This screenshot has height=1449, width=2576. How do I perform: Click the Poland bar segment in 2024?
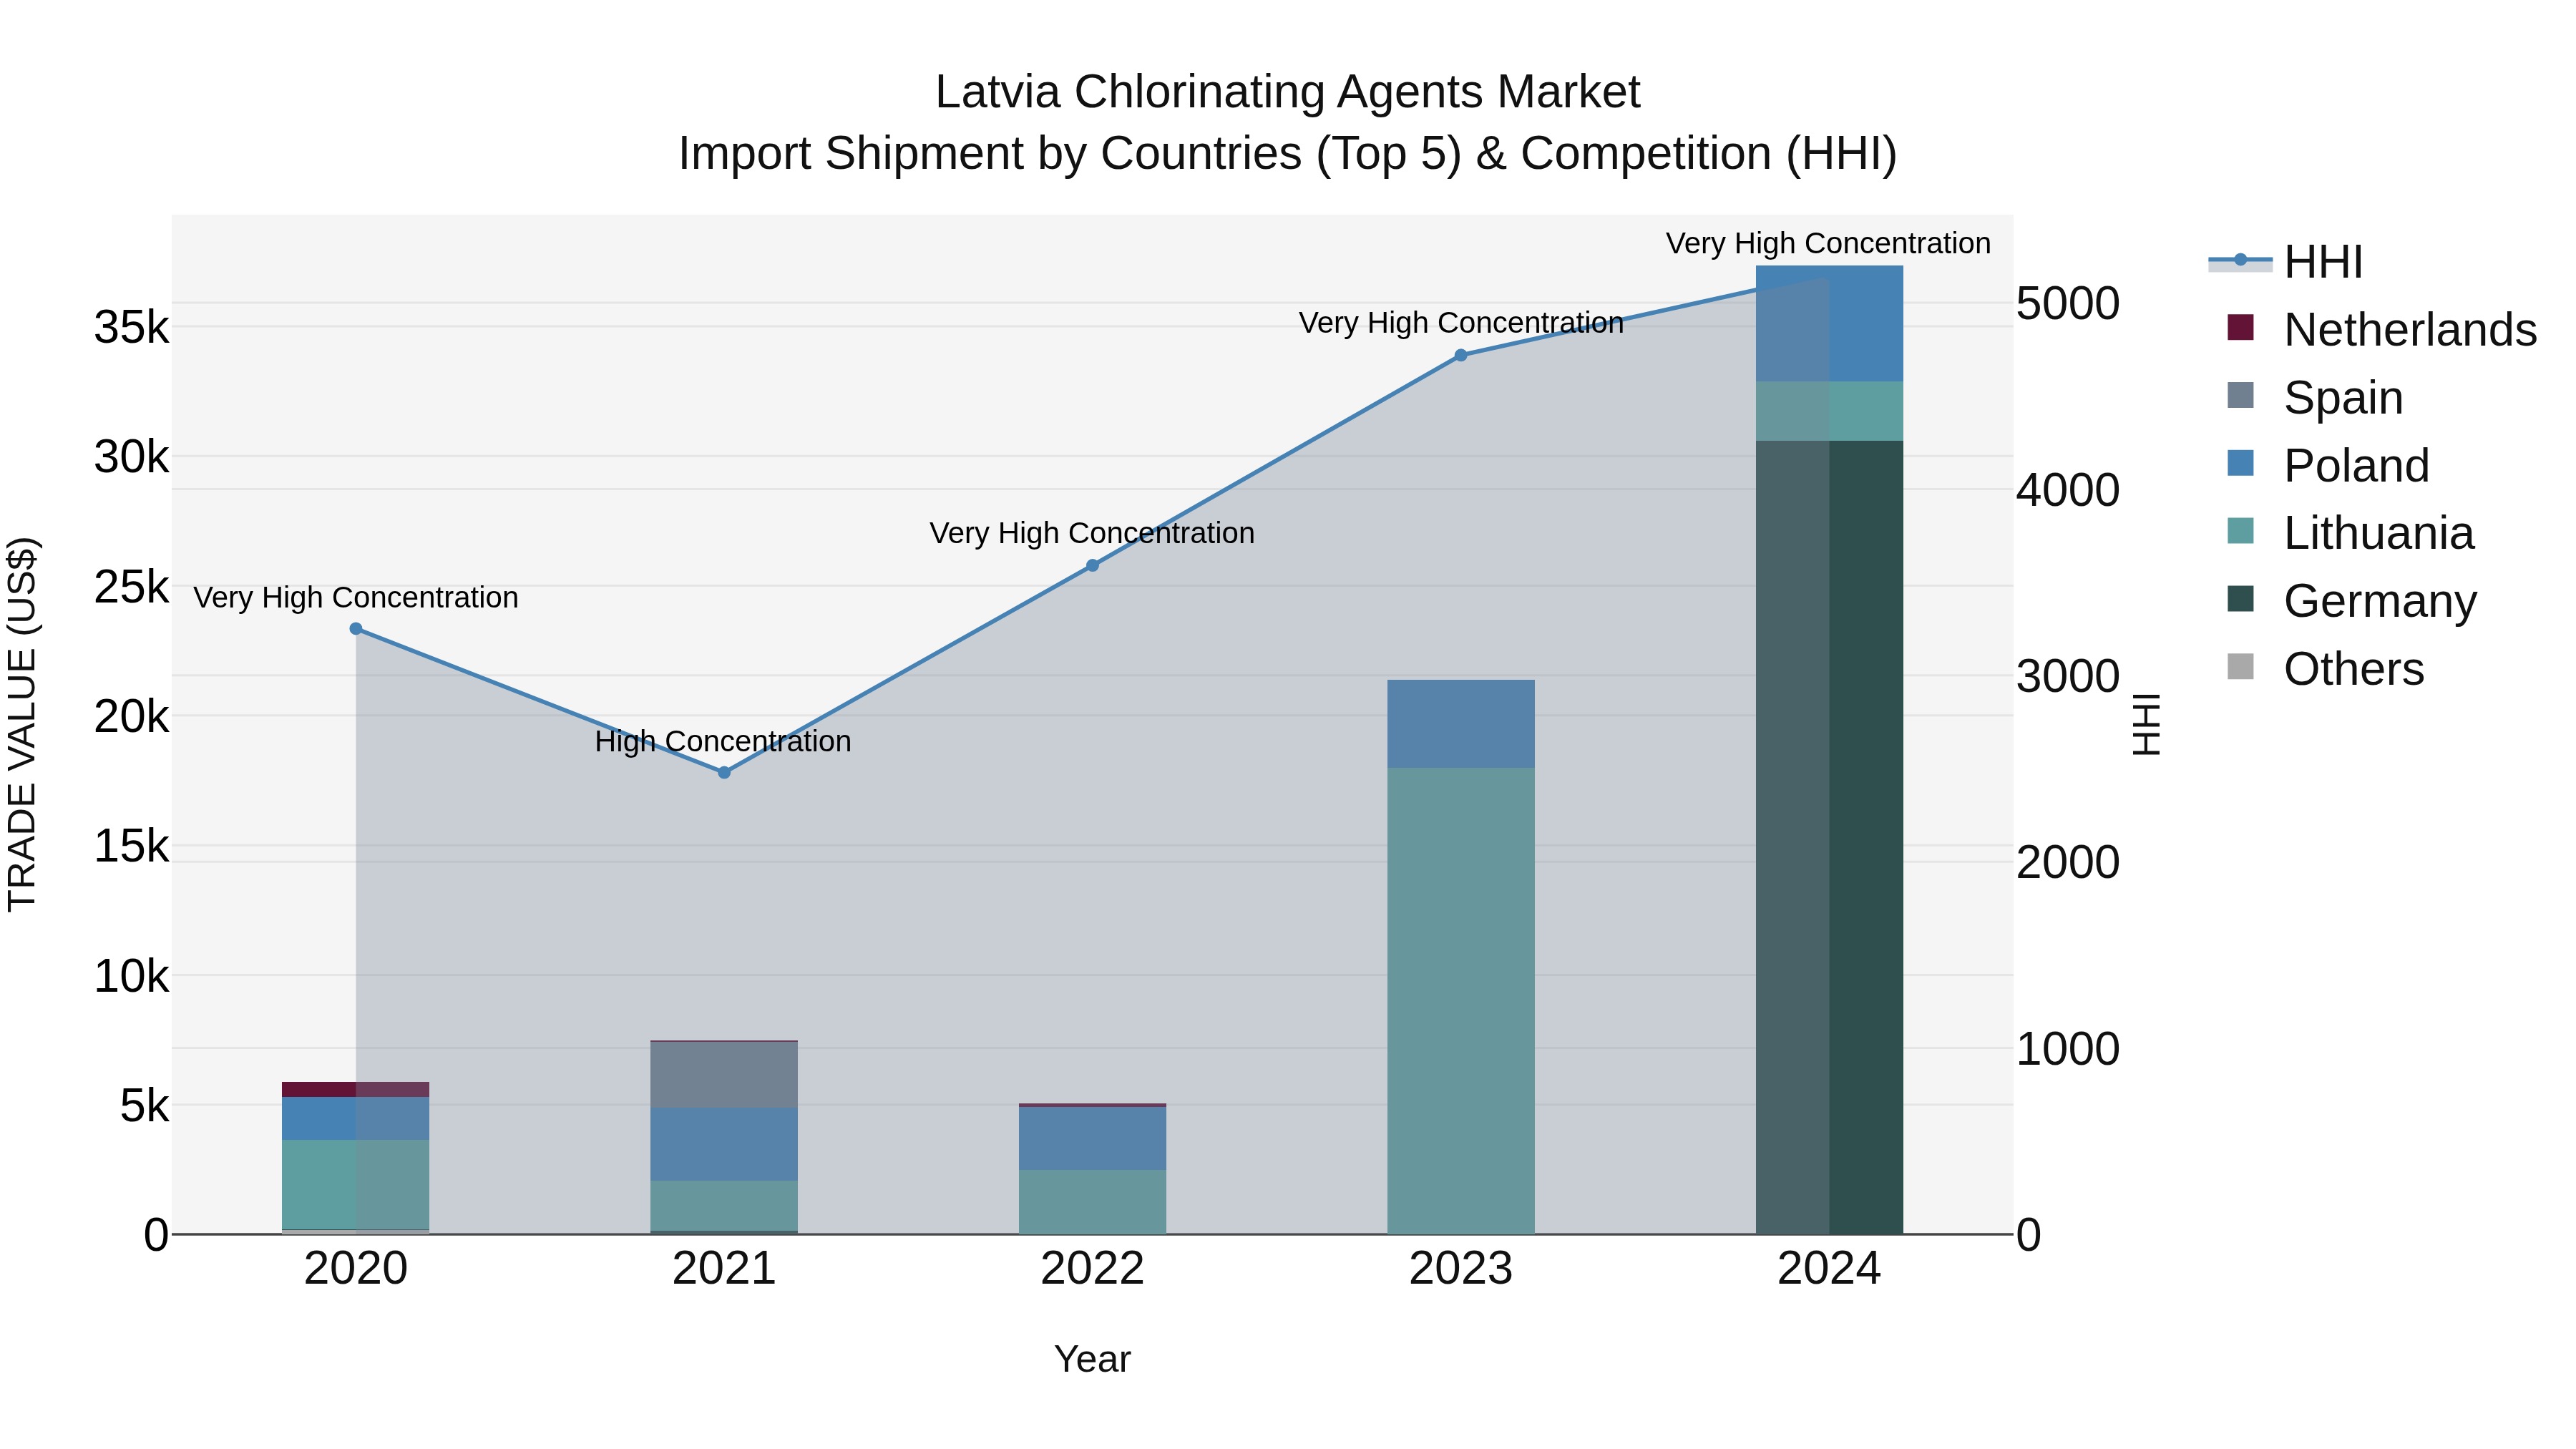click(x=1829, y=324)
